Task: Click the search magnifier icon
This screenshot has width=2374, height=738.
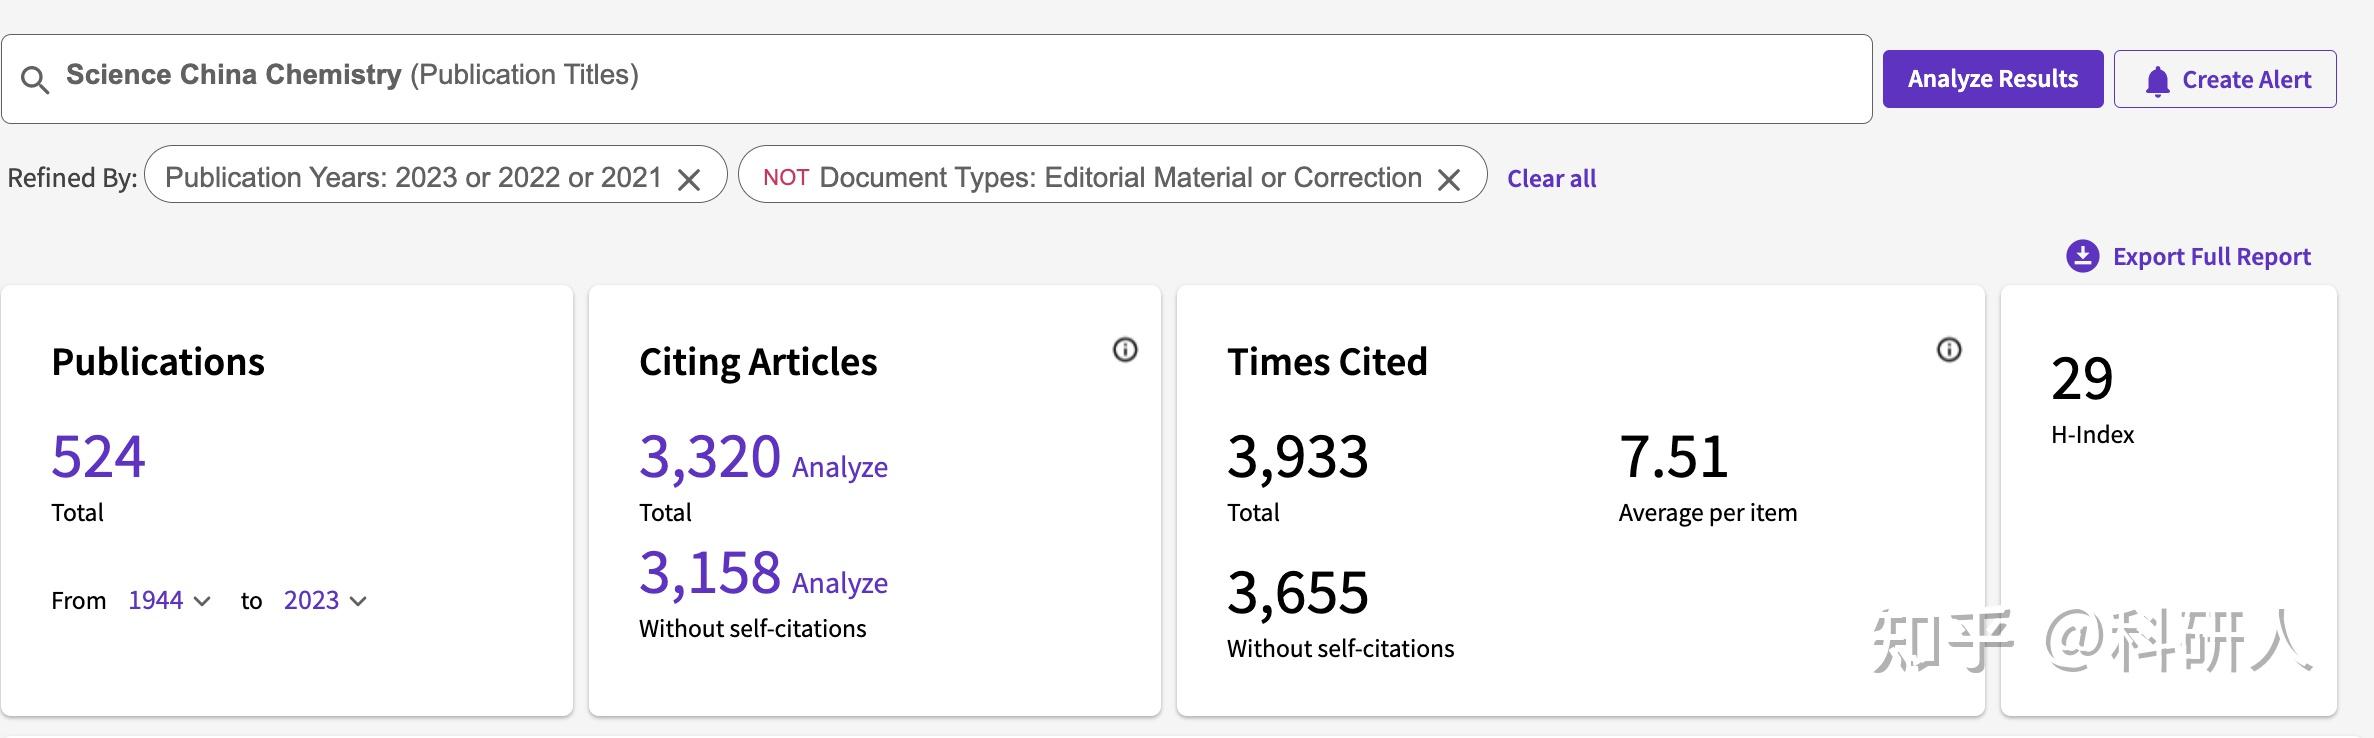Action: (x=35, y=80)
